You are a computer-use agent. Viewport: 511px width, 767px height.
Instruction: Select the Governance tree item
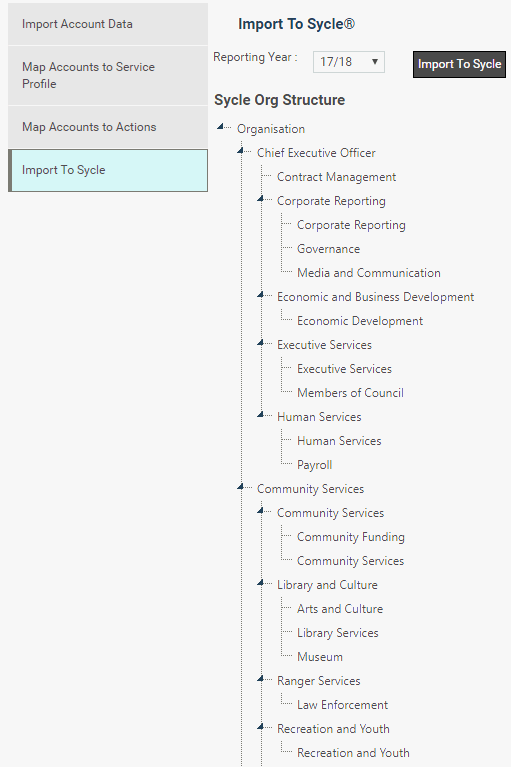(x=329, y=249)
